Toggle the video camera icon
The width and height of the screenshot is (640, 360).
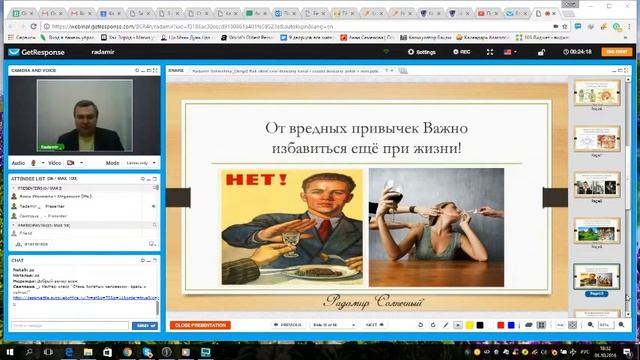71,163
